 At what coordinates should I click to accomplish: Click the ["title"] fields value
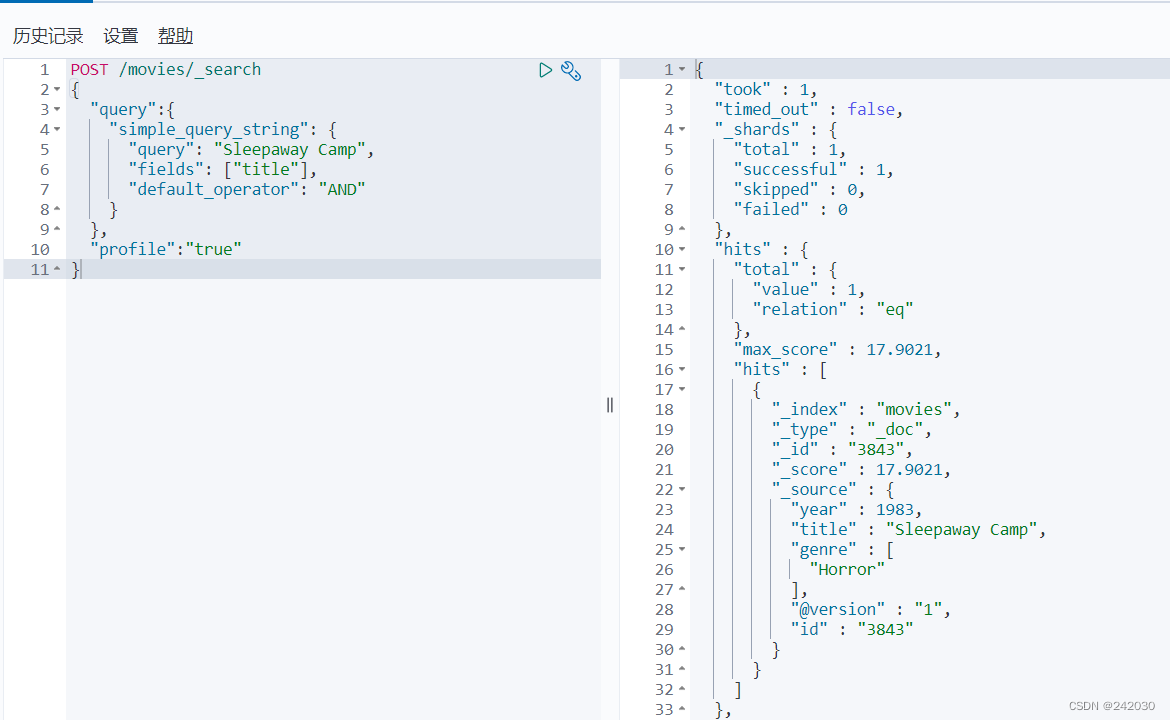pos(266,170)
